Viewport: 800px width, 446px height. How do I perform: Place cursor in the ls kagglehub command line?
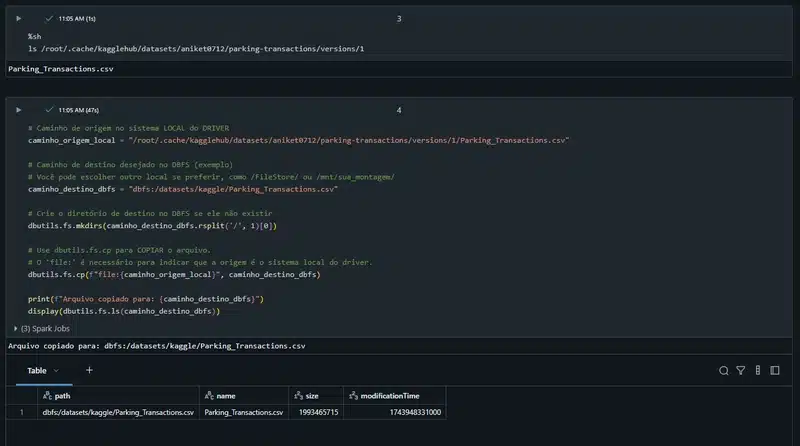click(x=196, y=48)
